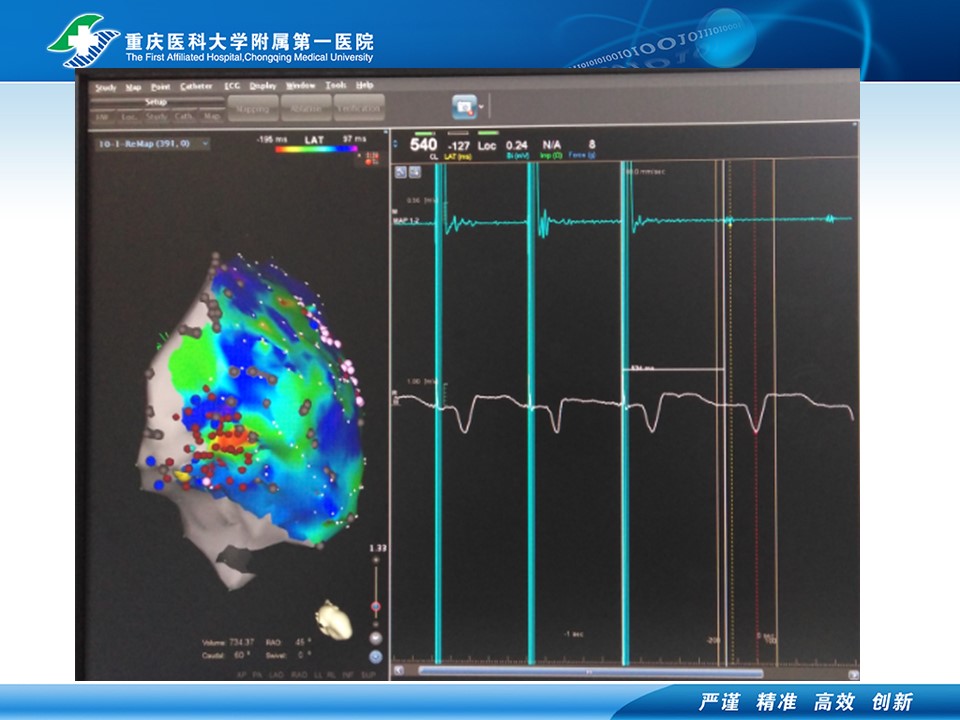Image resolution: width=960 pixels, height=720 pixels.
Task: Select the LAO view preset
Action: [277, 675]
